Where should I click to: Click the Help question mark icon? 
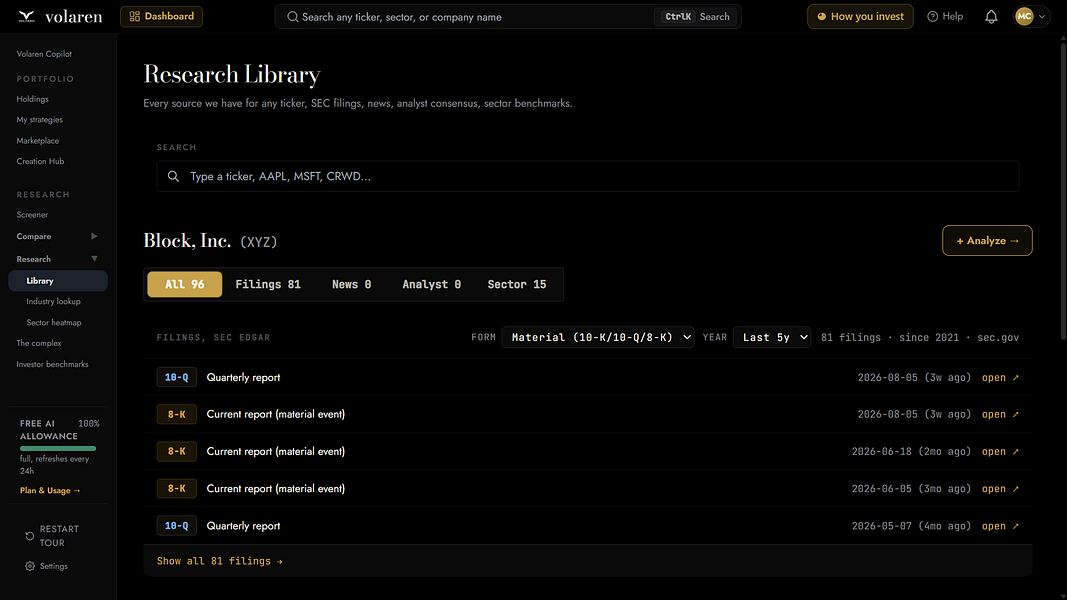932,16
